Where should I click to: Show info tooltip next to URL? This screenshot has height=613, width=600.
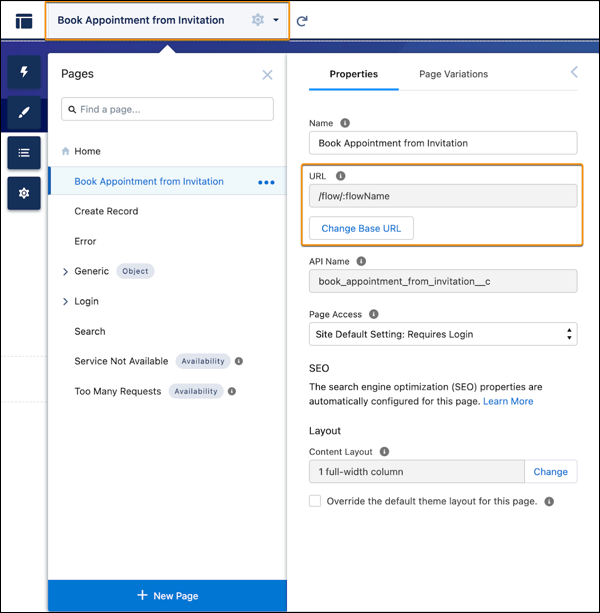[340, 176]
